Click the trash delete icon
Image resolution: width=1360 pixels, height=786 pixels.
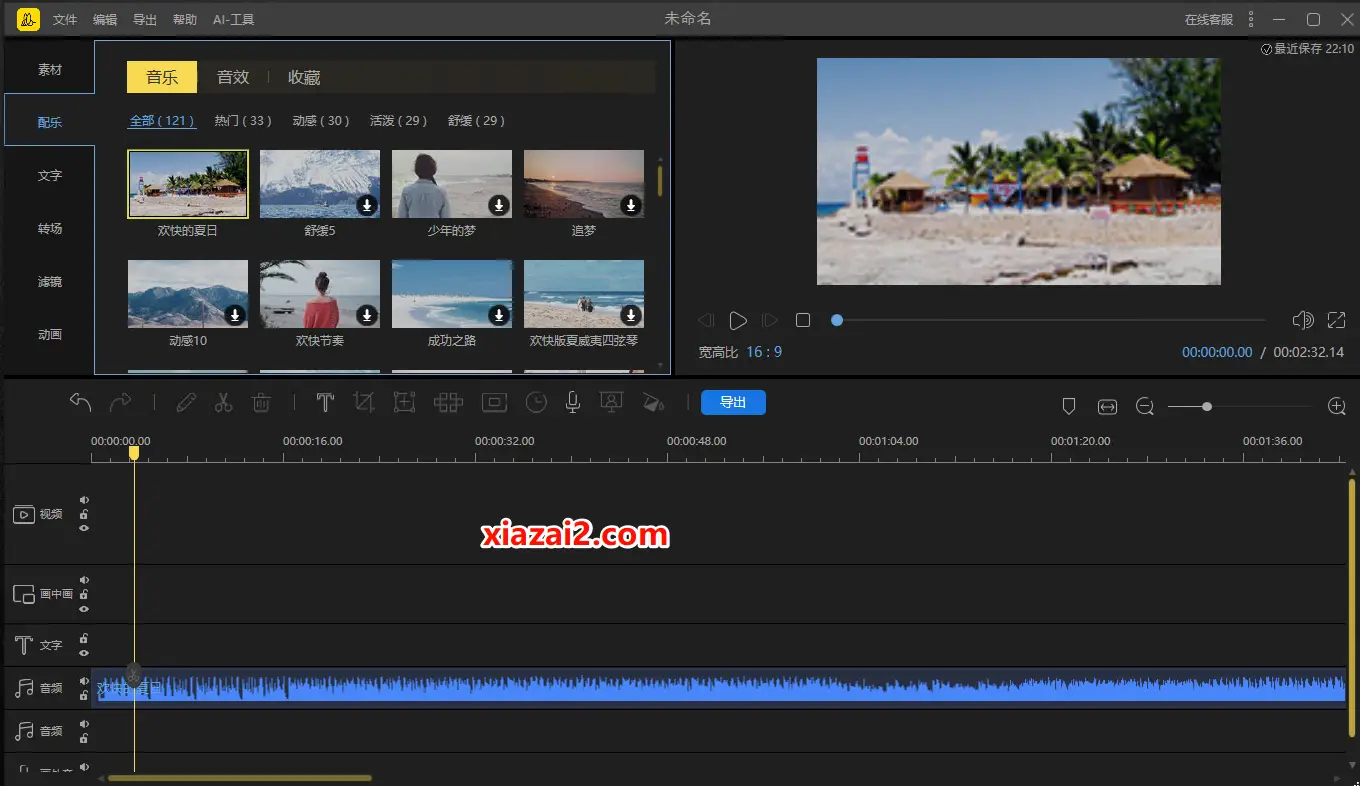click(261, 402)
